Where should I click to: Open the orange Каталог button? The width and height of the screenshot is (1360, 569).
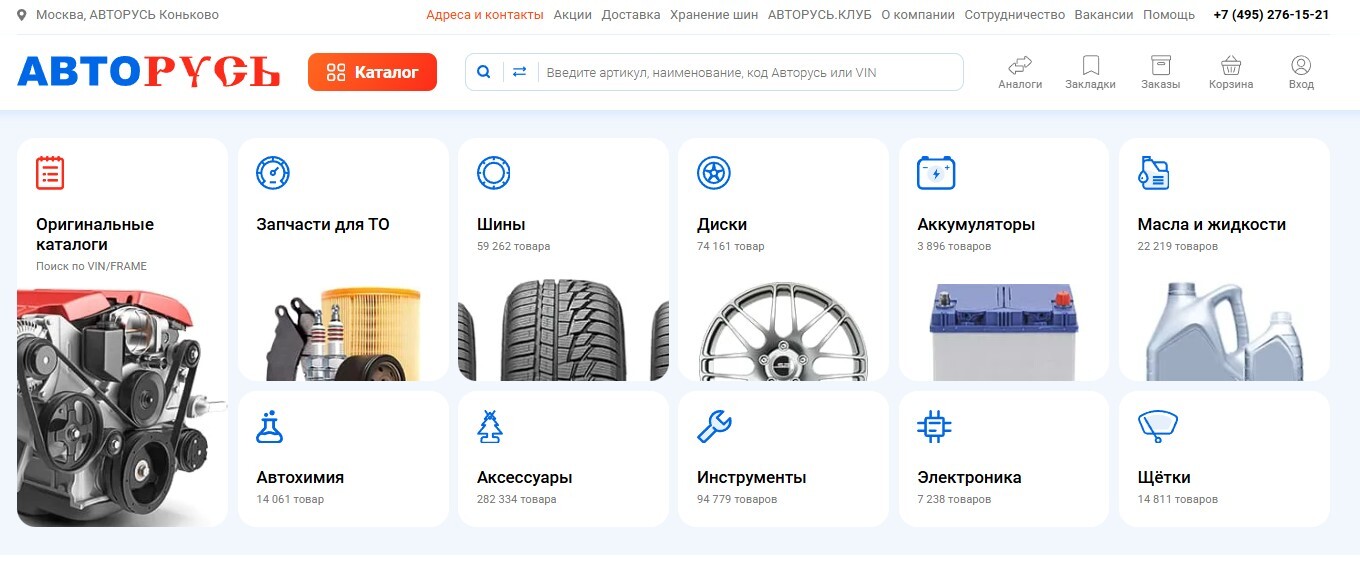372,72
